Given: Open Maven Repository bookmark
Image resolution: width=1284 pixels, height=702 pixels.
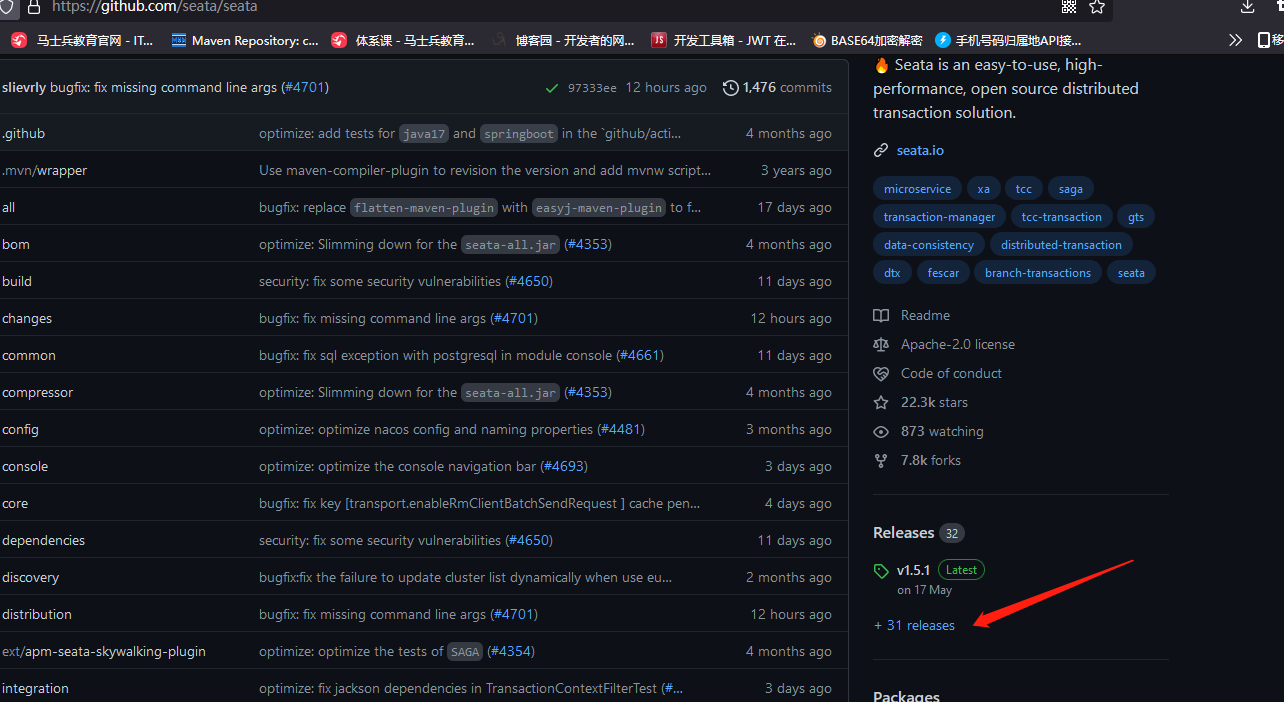Looking at the screenshot, I should pos(245,40).
